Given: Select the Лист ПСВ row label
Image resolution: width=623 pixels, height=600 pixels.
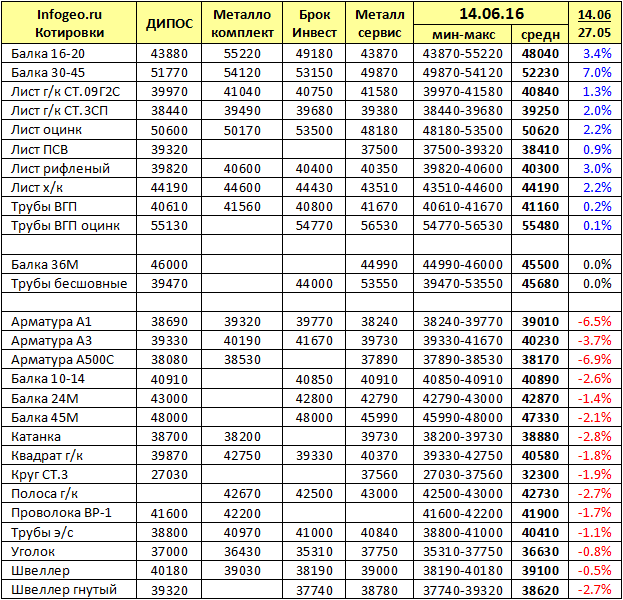Looking at the screenshot, I should (39, 149).
